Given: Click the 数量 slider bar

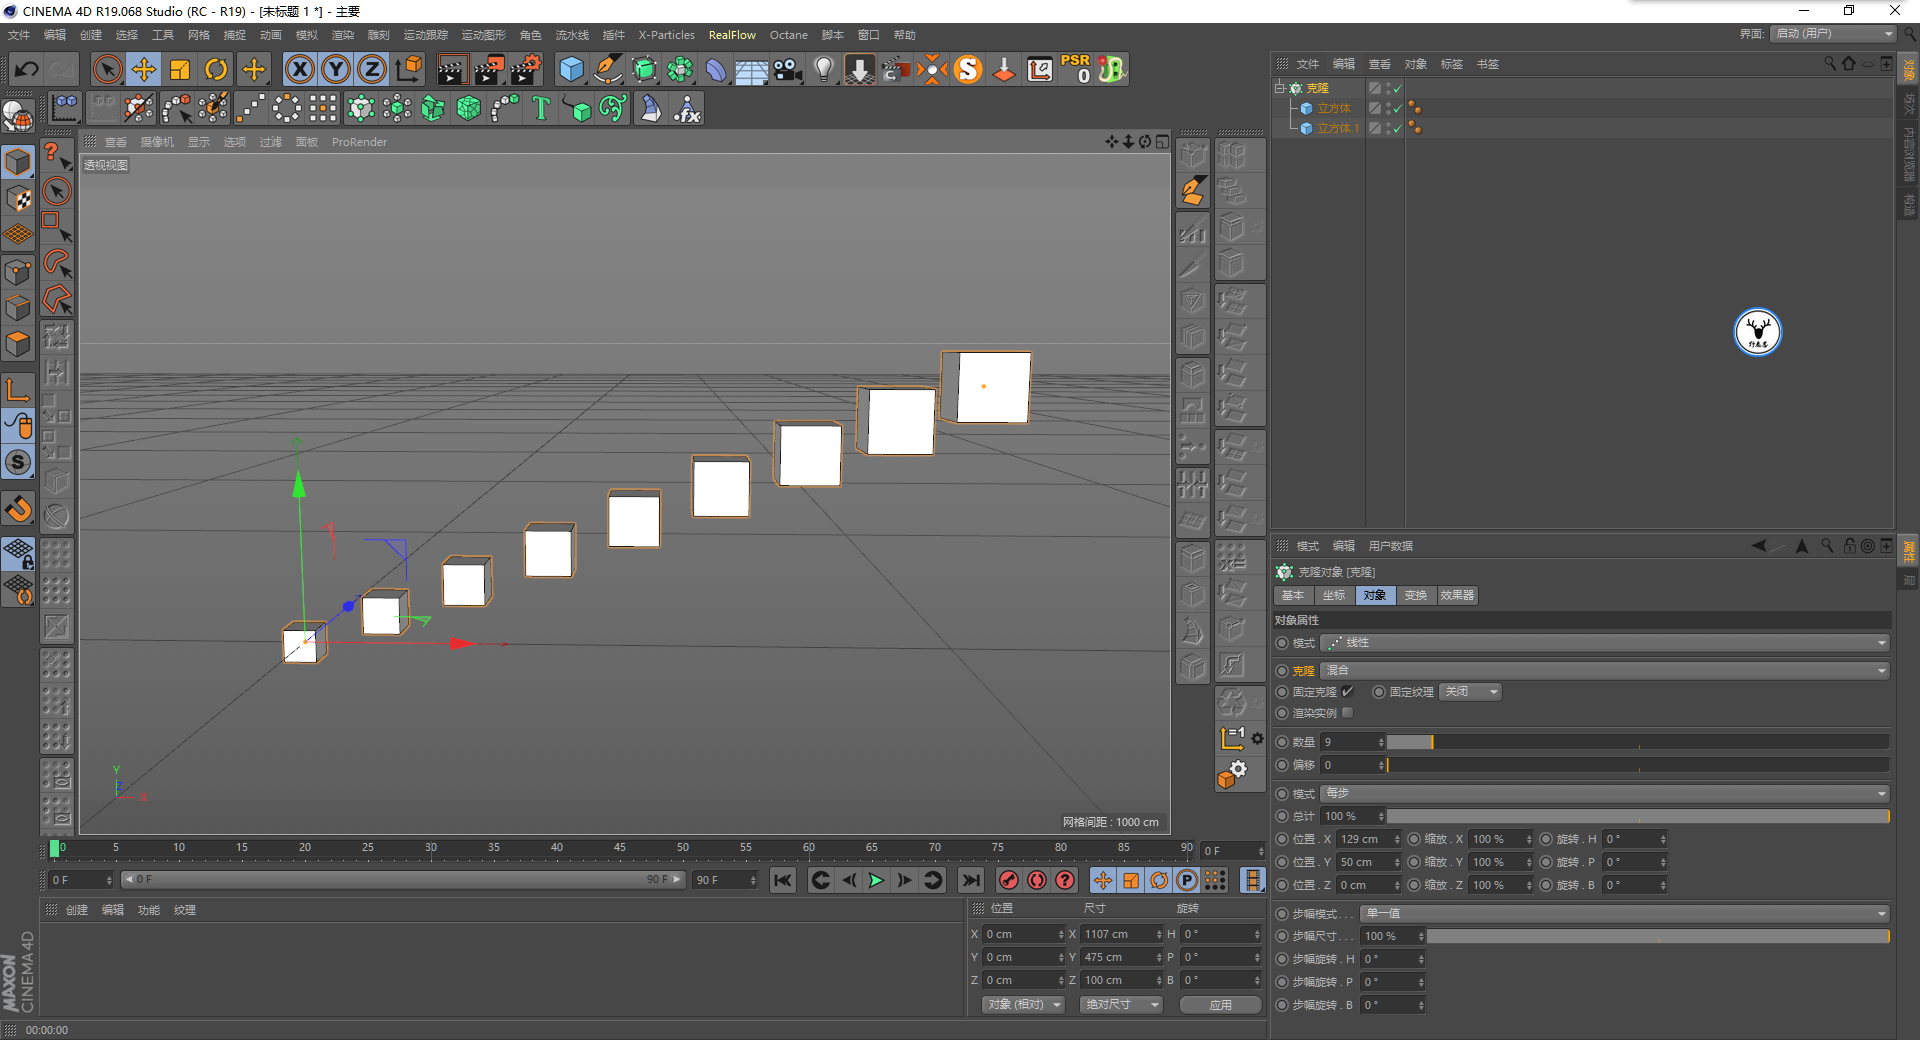Looking at the screenshot, I should click(x=1637, y=742).
